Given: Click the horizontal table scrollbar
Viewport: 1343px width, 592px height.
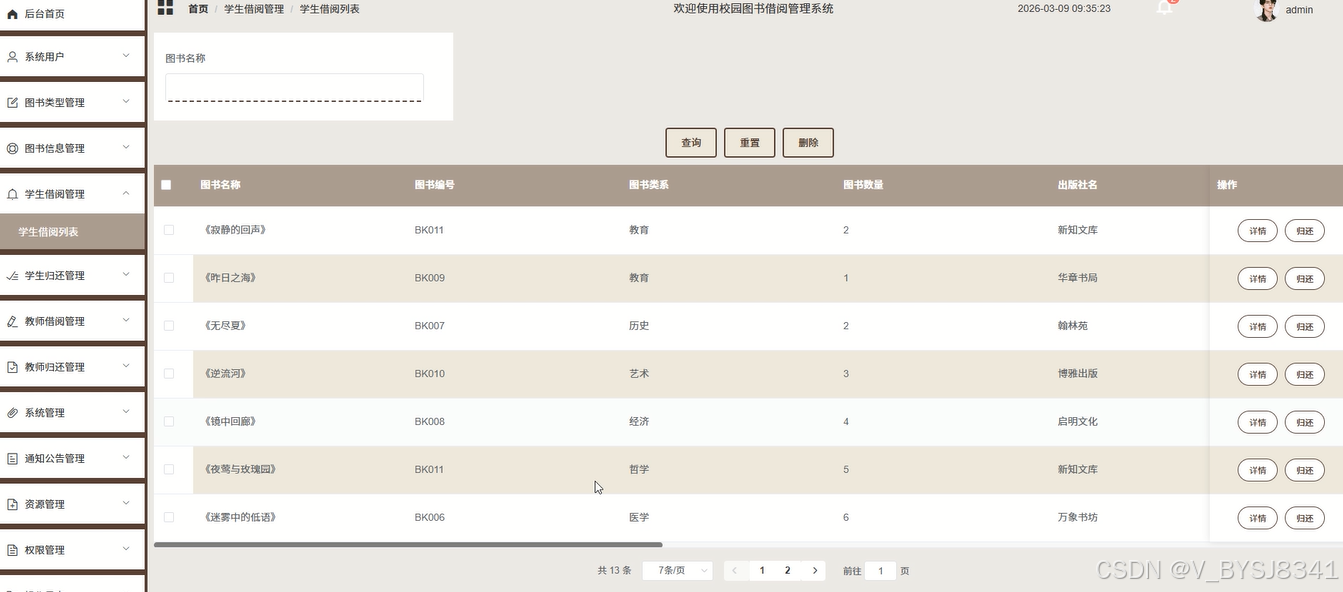Looking at the screenshot, I should [x=408, y=545].
